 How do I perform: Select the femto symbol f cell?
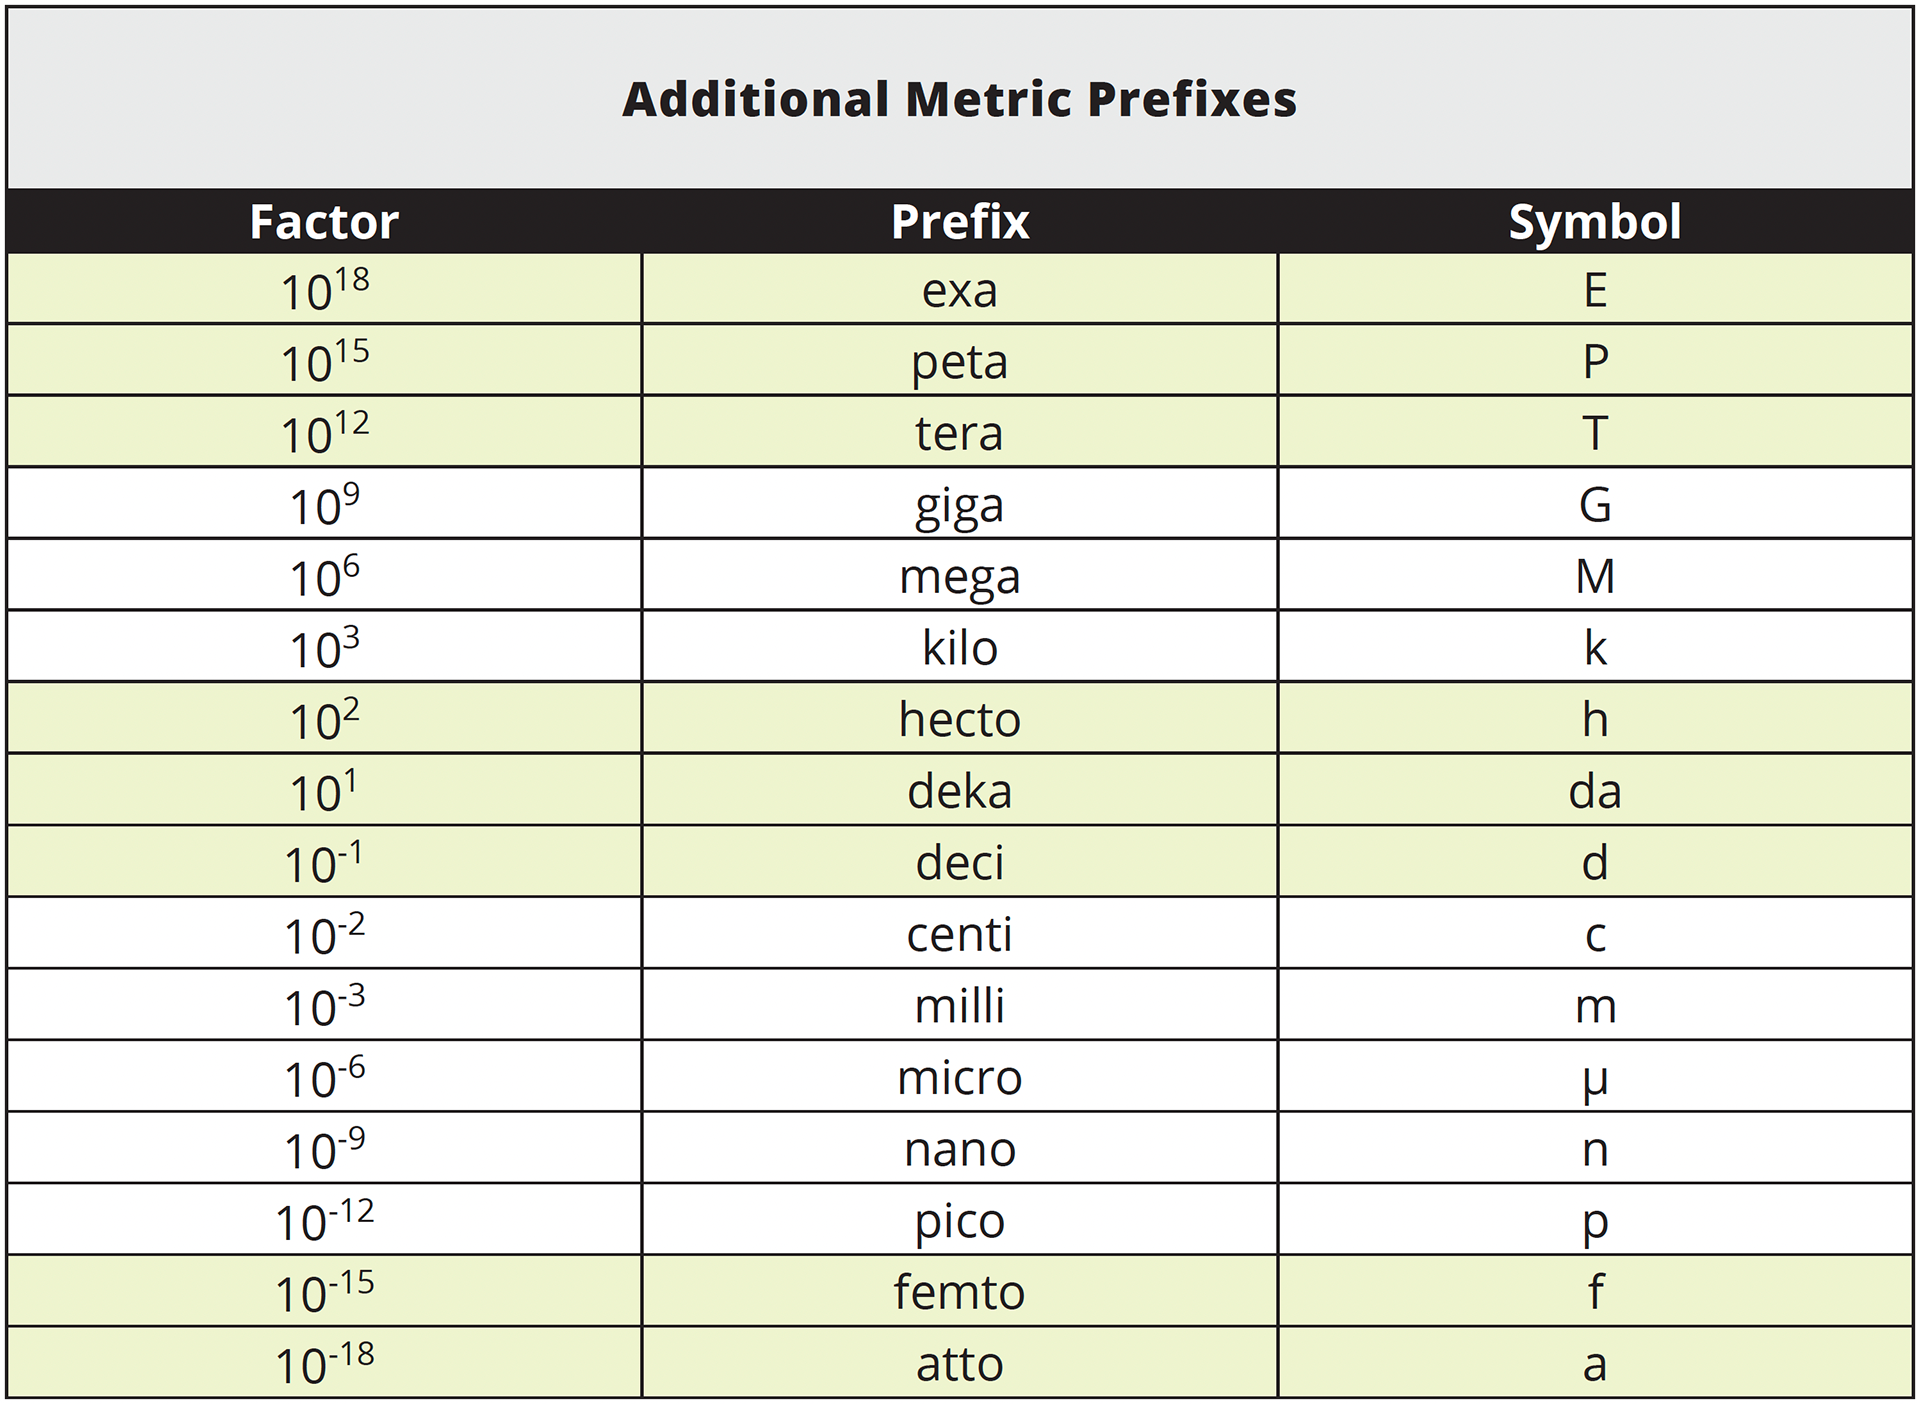point(1595,1293)
